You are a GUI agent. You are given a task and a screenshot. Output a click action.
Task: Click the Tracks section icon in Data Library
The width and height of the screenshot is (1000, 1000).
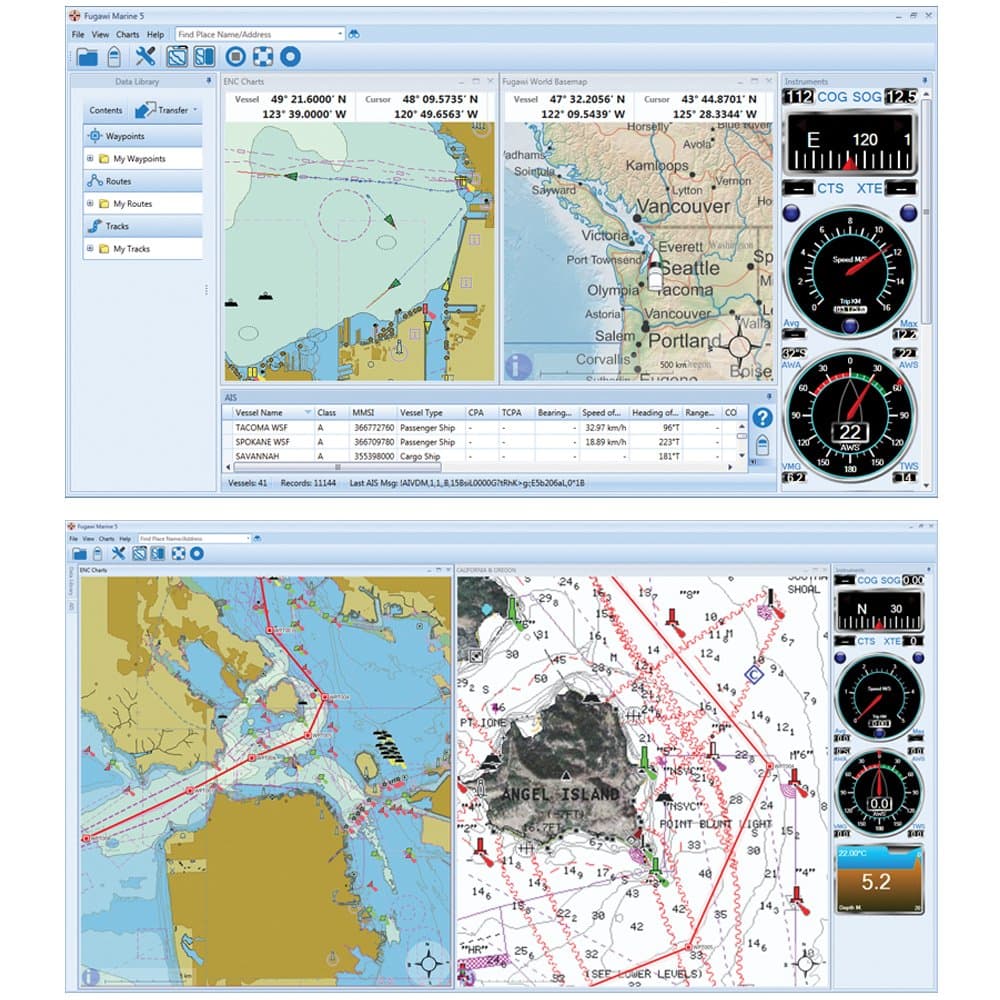tap(96, 224)
